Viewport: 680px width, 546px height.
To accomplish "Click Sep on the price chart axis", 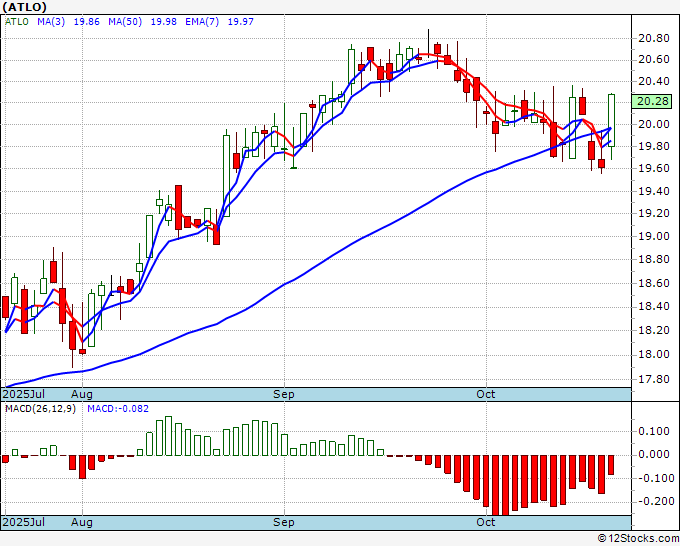I will point(284,394).
